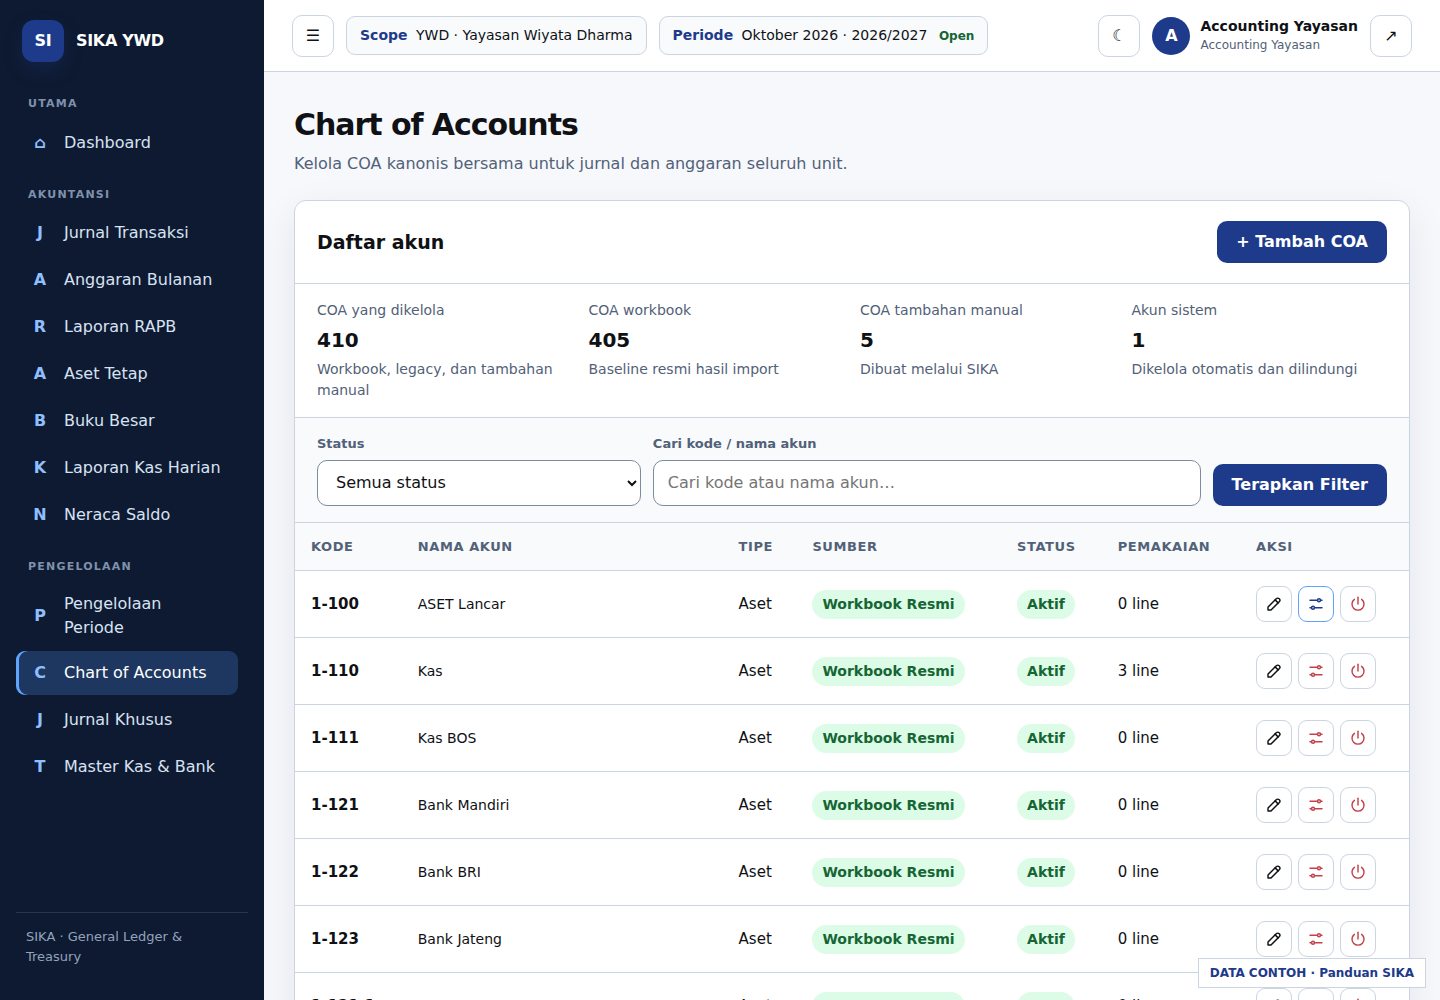The width and height of the screenshot is (1440, 1000).
Task: Go to Dashboard in sidebar
Action: click(x=127, y=143)
